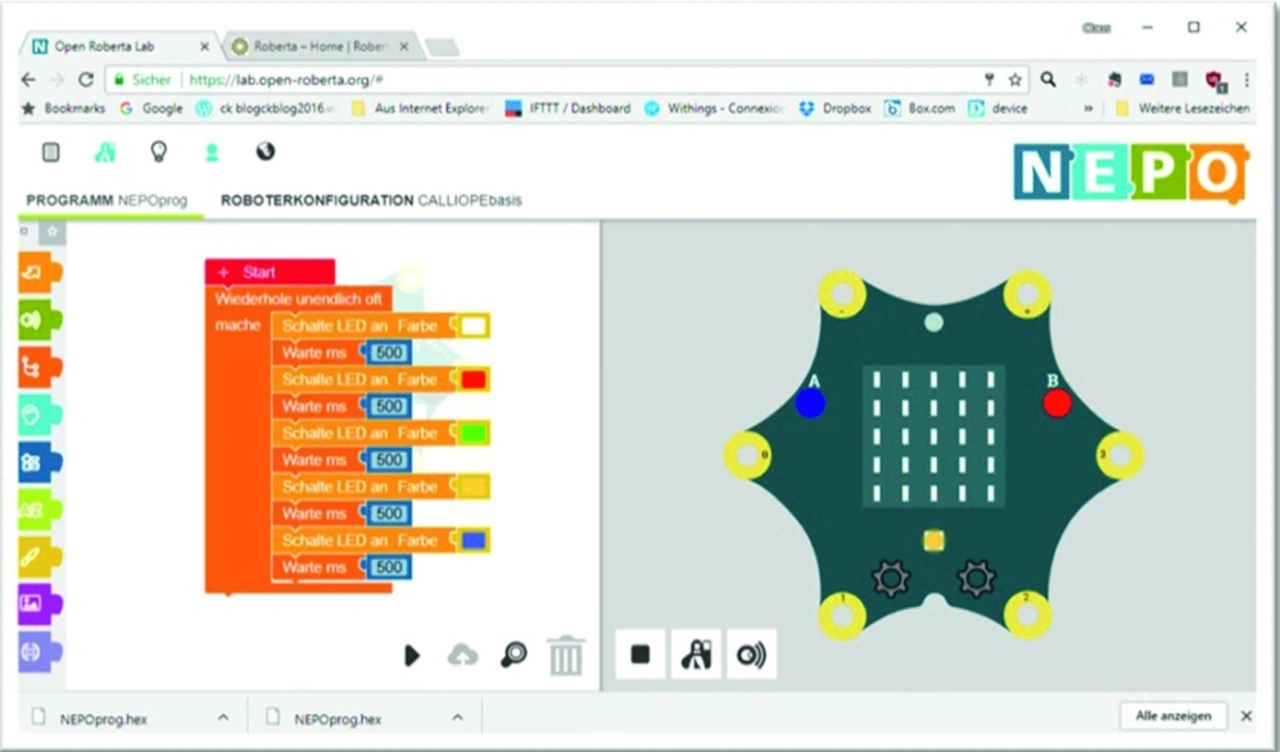Expand the first NEPOprog.hex download menu

[223, 718]
